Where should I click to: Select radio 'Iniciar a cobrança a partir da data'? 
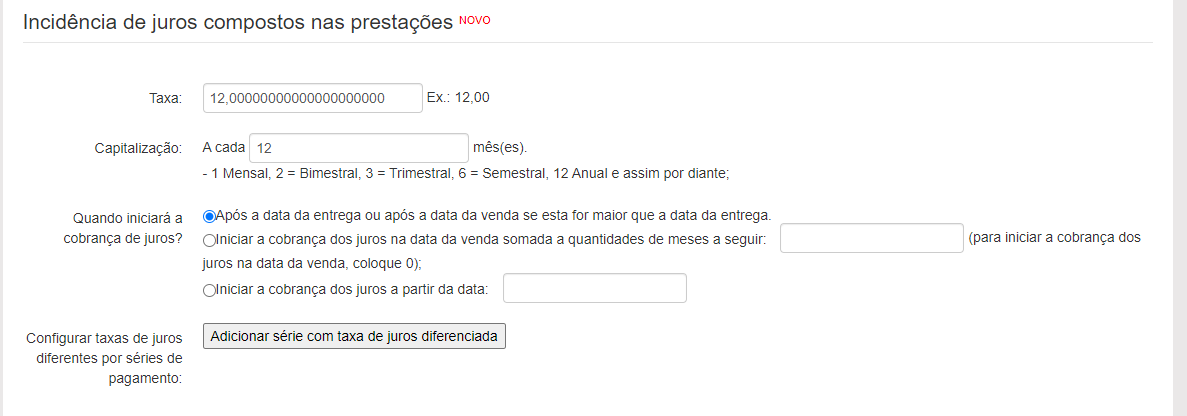pos(209,291)
